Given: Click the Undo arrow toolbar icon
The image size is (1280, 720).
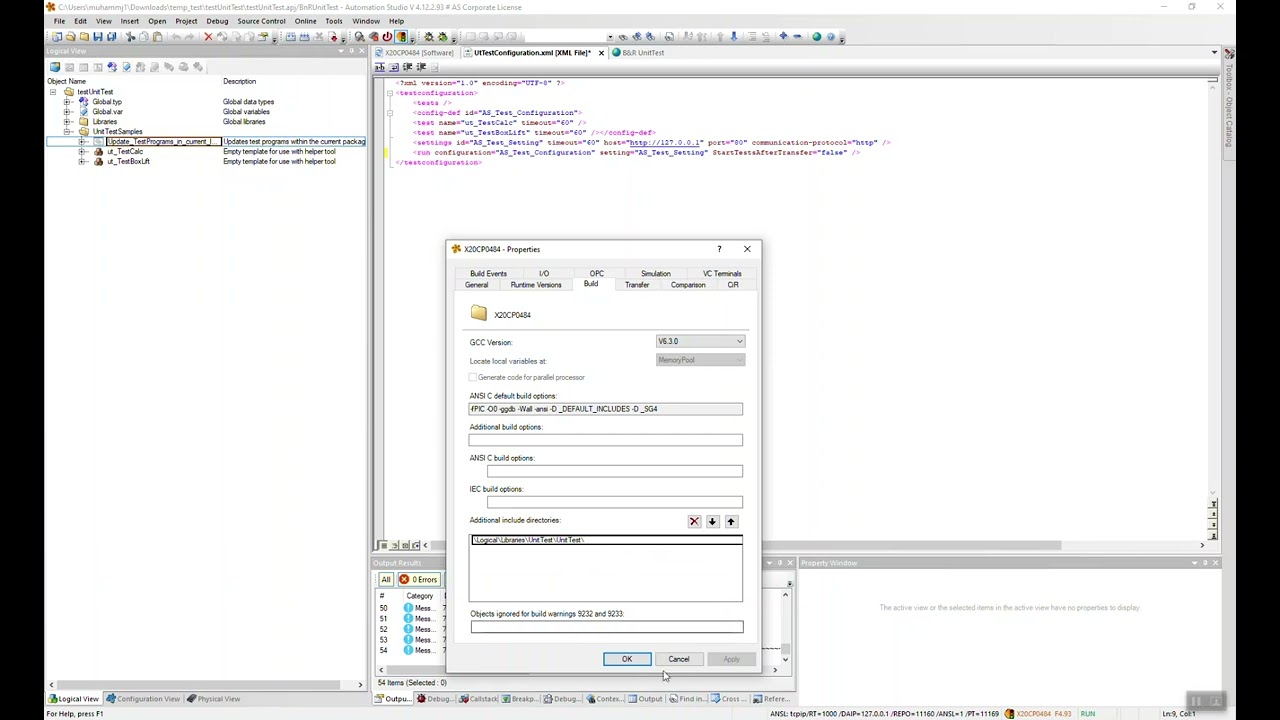Looking at the screenshot, I should click(x=177, y=37).
